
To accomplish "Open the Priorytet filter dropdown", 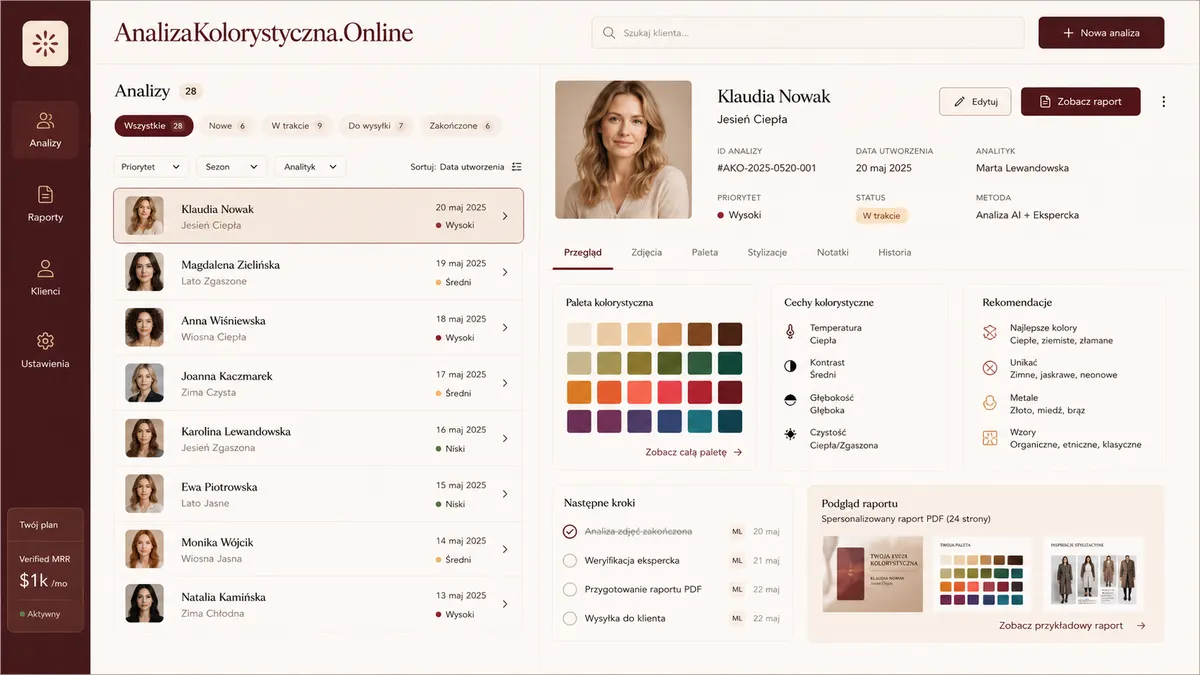I will coord(150,167).
